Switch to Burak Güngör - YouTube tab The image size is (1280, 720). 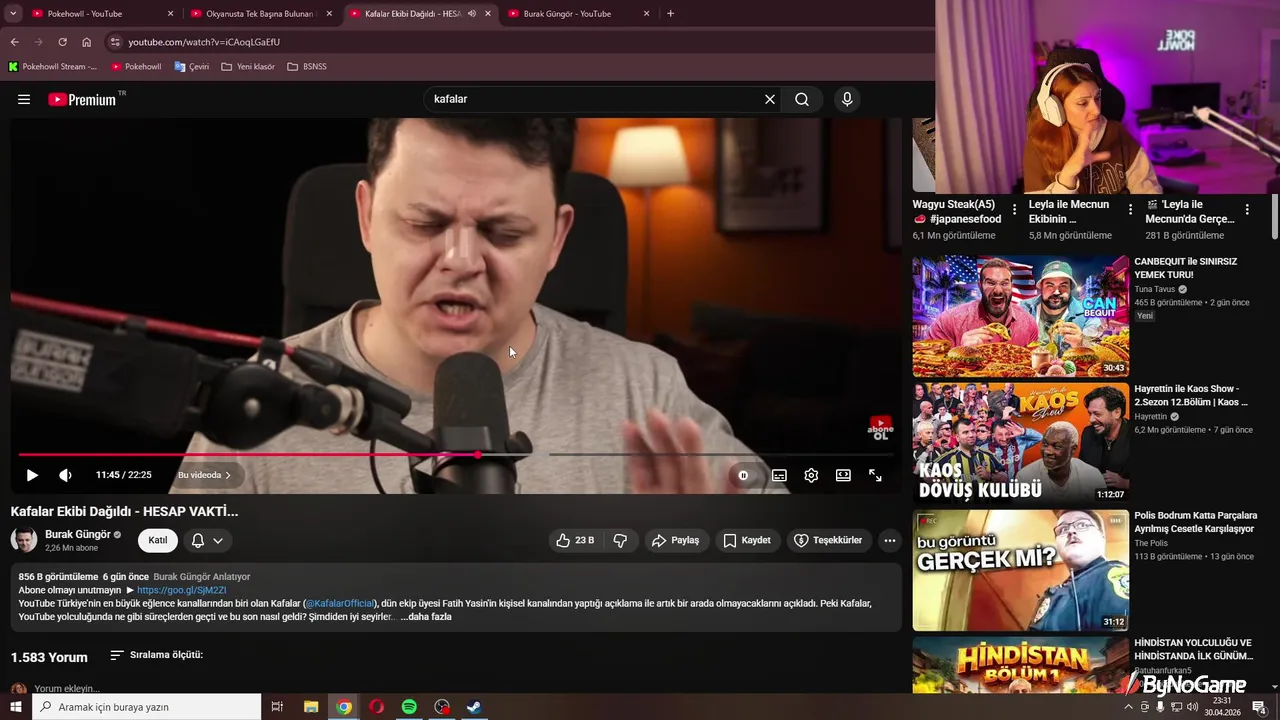[x=578, y=14]
